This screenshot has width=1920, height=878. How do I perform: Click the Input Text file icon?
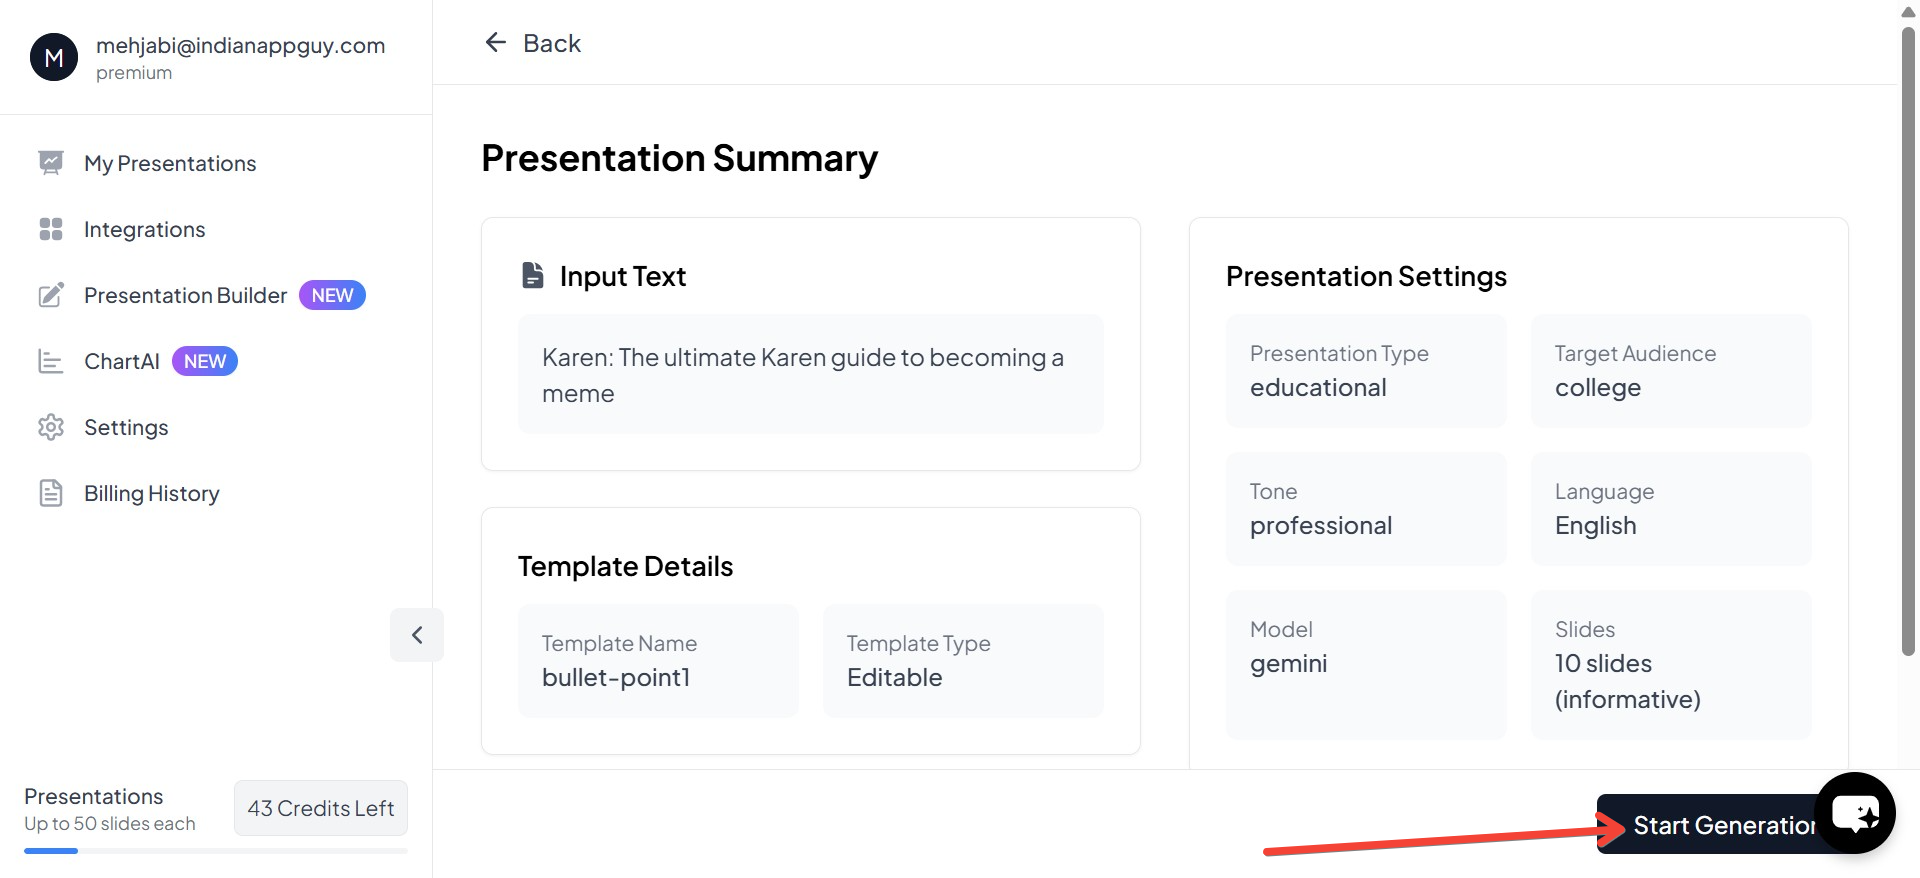point(533,276)
